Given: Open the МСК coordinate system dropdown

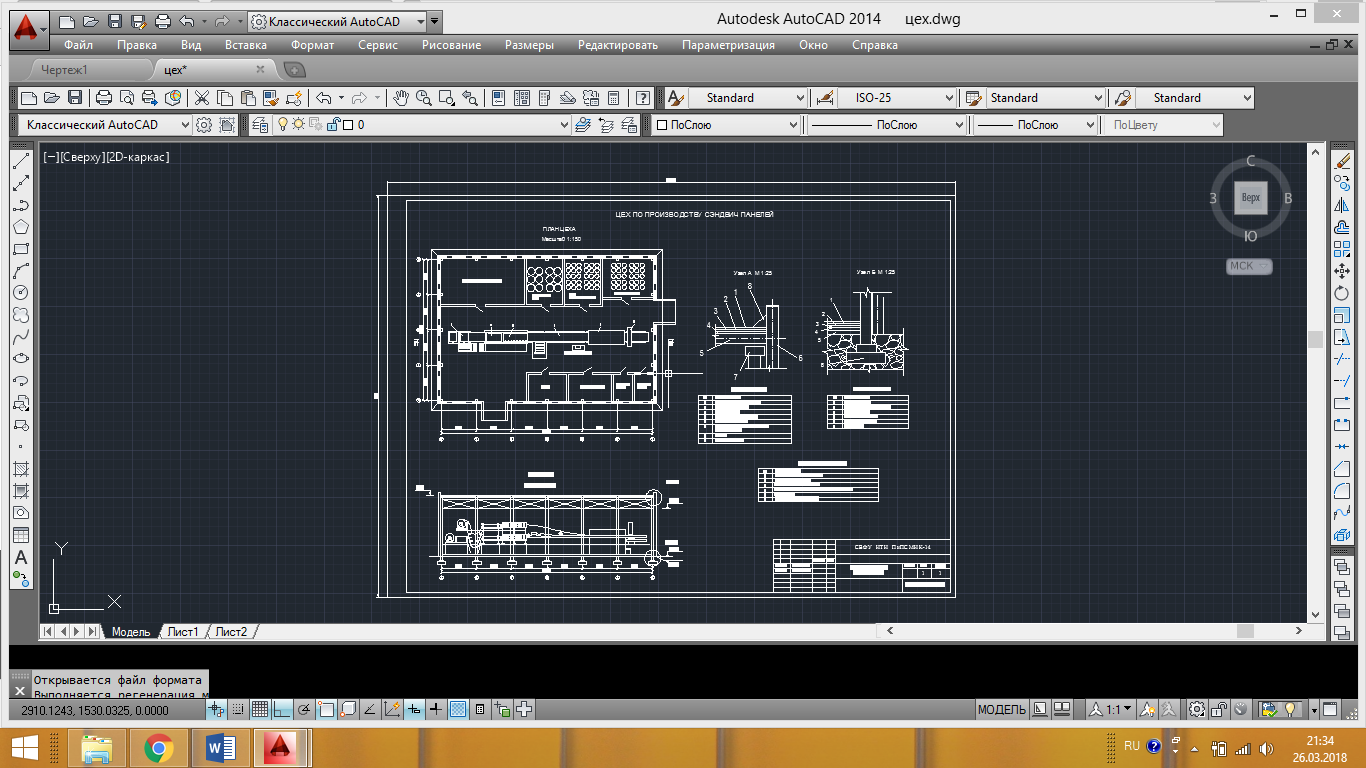Looking at the screenshot, I should pyautogui.click(x=1250, y=266).
